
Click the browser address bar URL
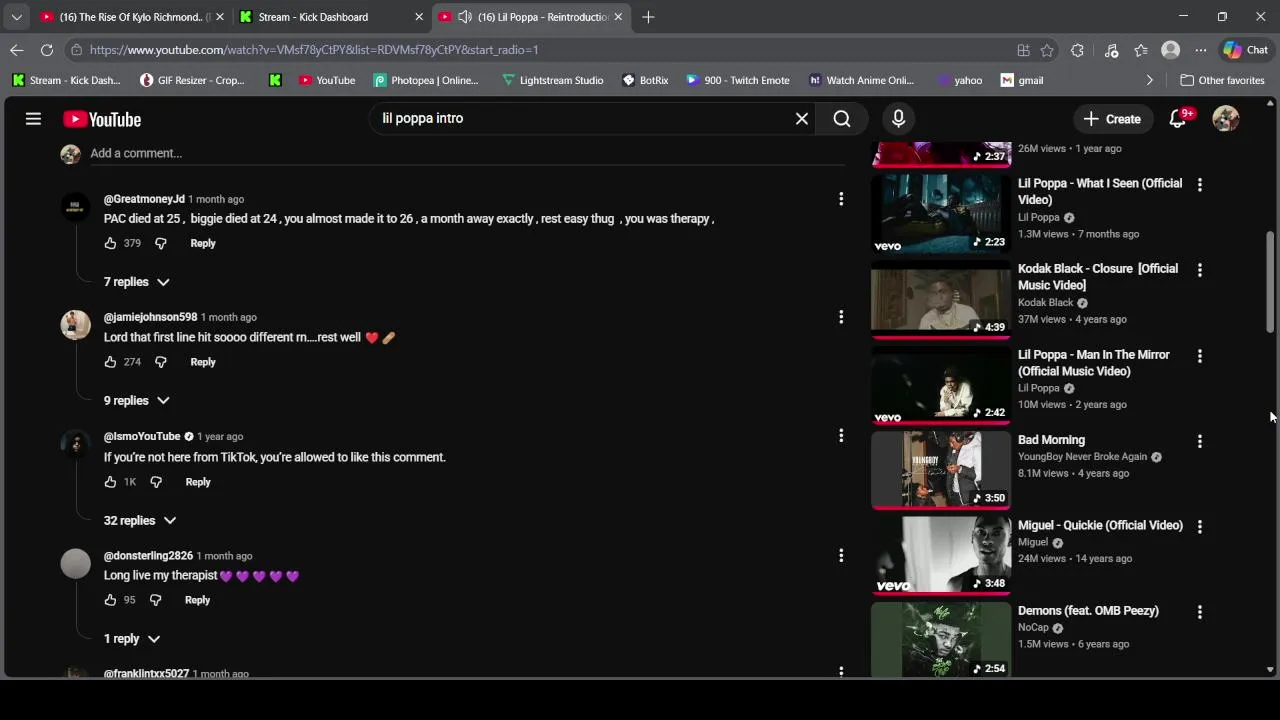pos(314,50)
